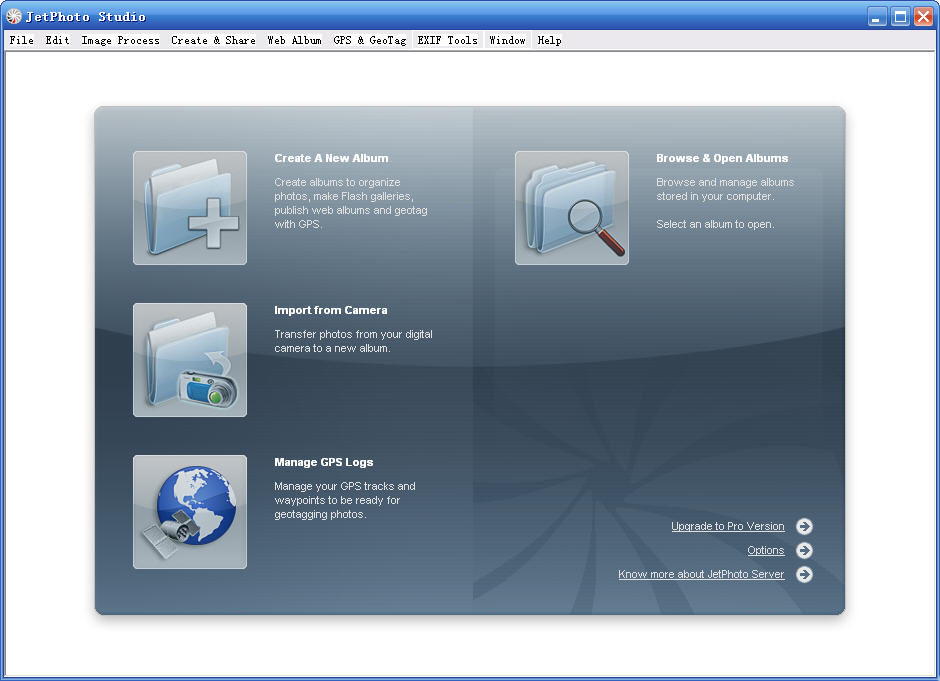Click the Import from Camera icon
Screen dimensions: 940x681
tap(190, 360)
